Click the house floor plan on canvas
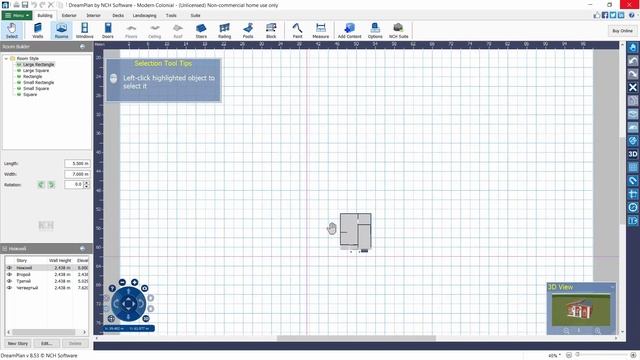 [x=356, y=231]
